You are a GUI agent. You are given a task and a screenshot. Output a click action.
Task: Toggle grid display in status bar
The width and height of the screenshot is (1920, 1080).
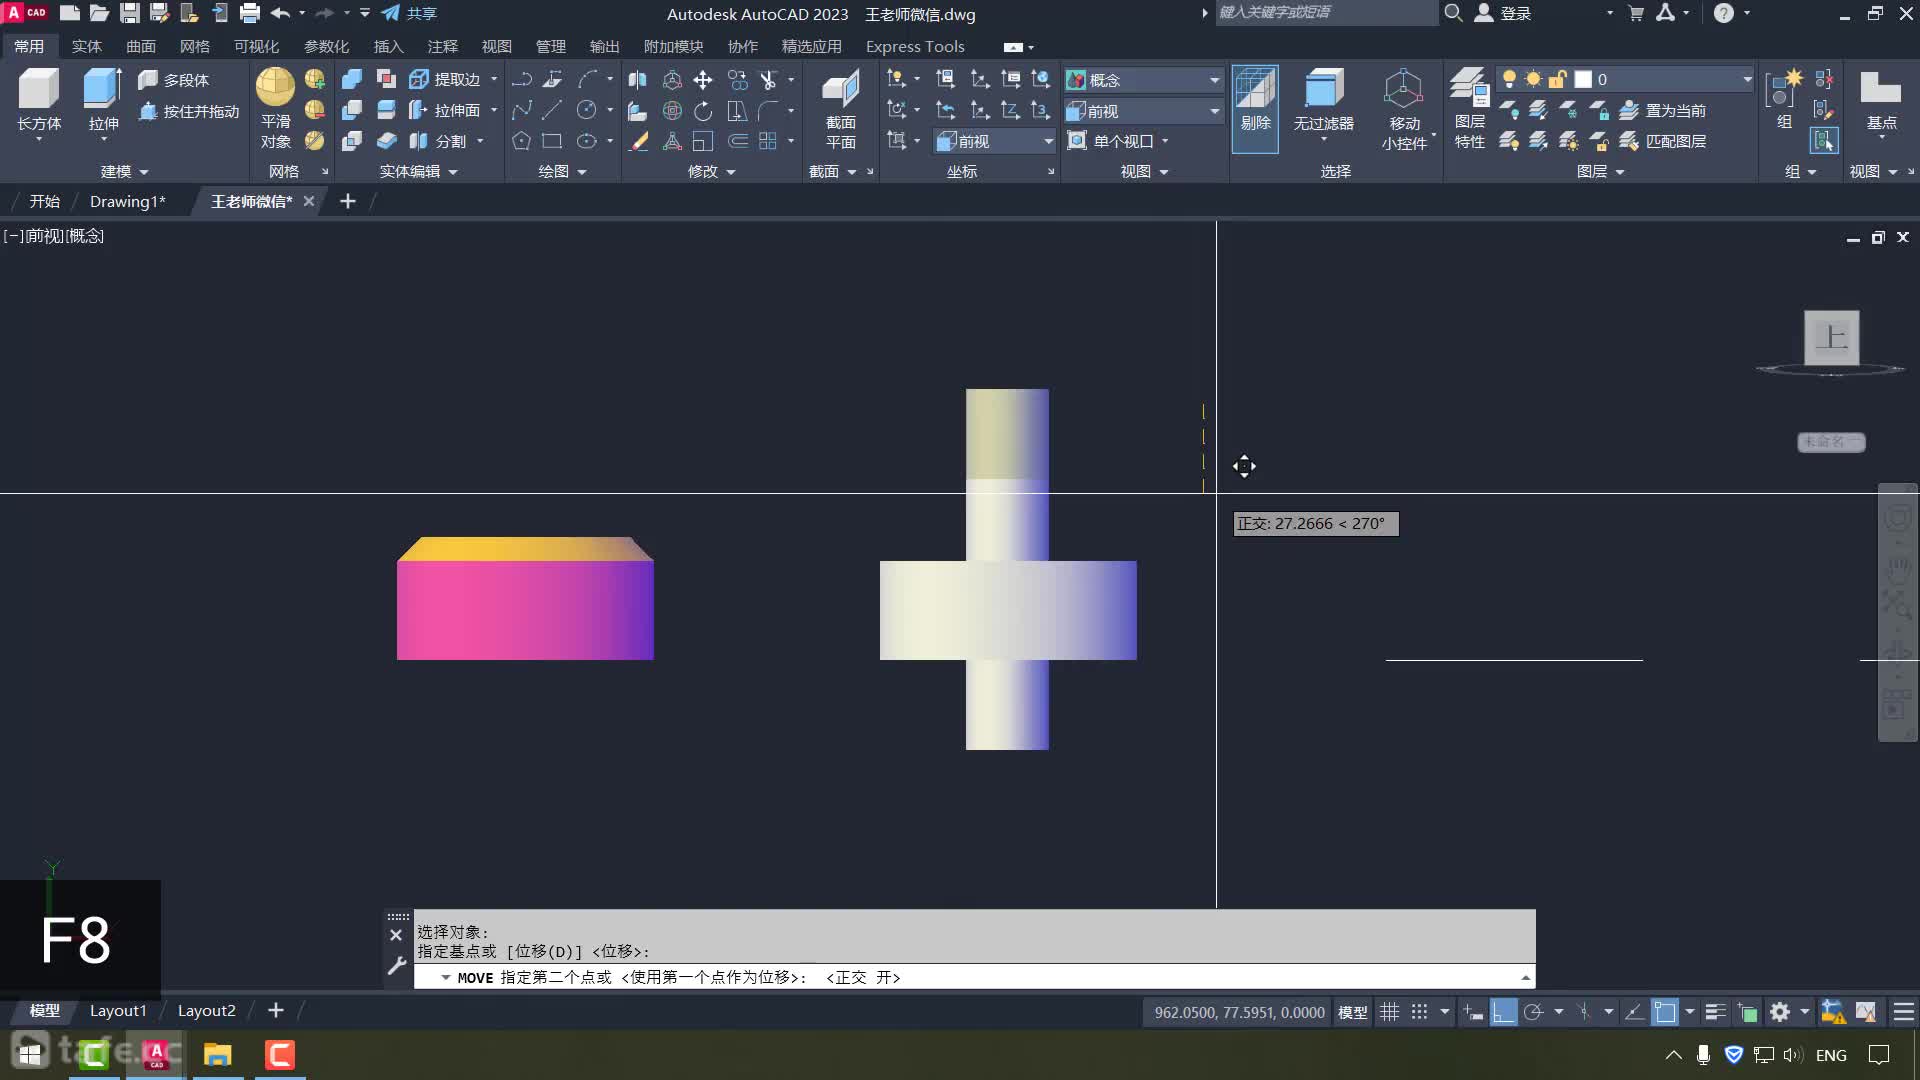pyautogui.click(x=1389, y=1012)
